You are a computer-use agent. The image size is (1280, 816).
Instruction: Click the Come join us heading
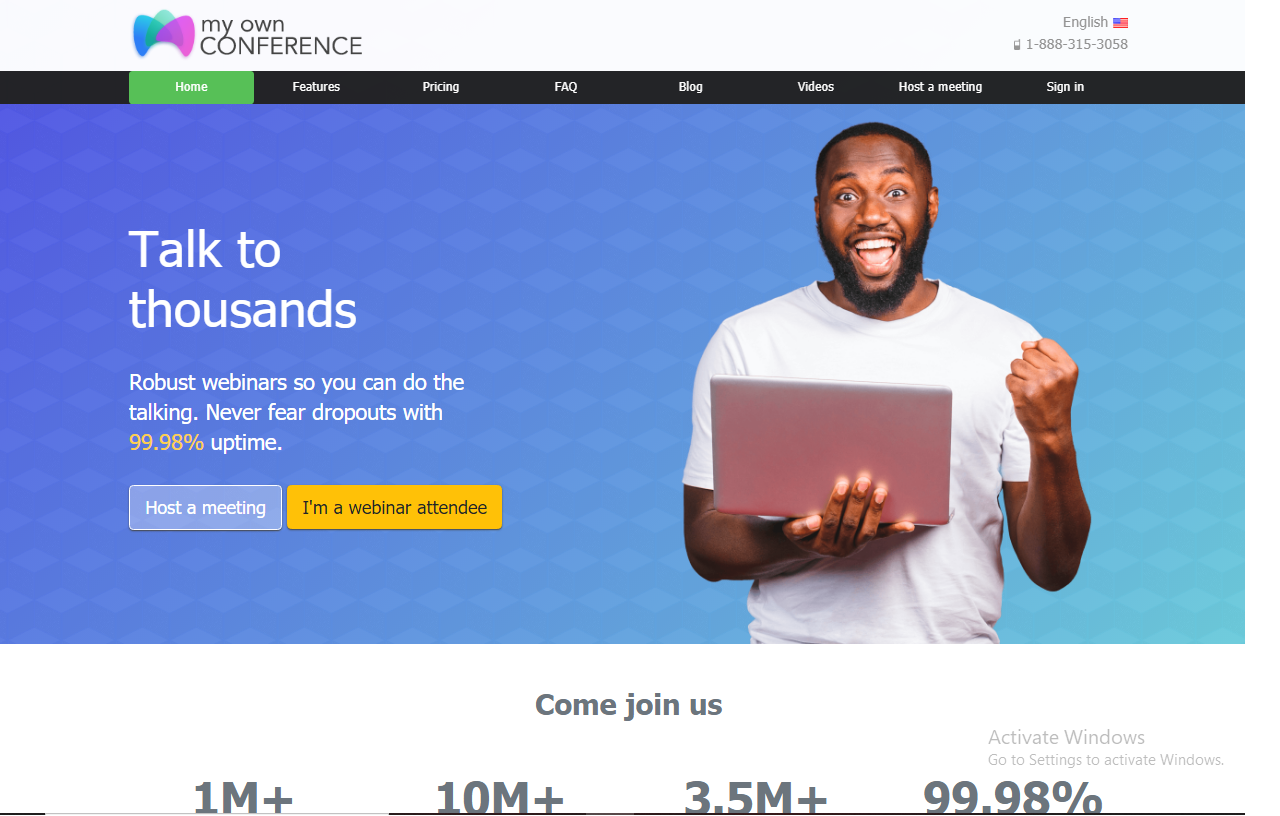(x=629, y=705)
